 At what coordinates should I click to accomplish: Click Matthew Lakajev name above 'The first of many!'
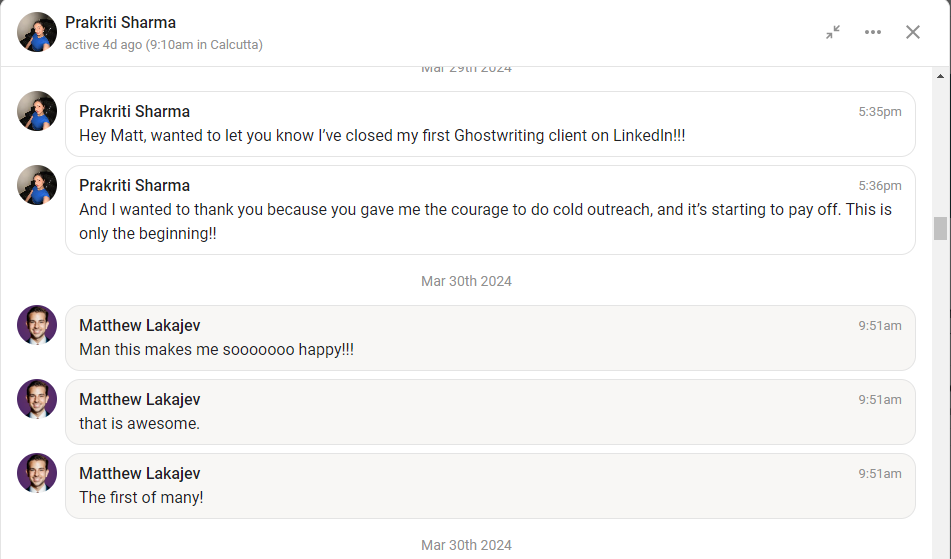[x=139, y=473]
